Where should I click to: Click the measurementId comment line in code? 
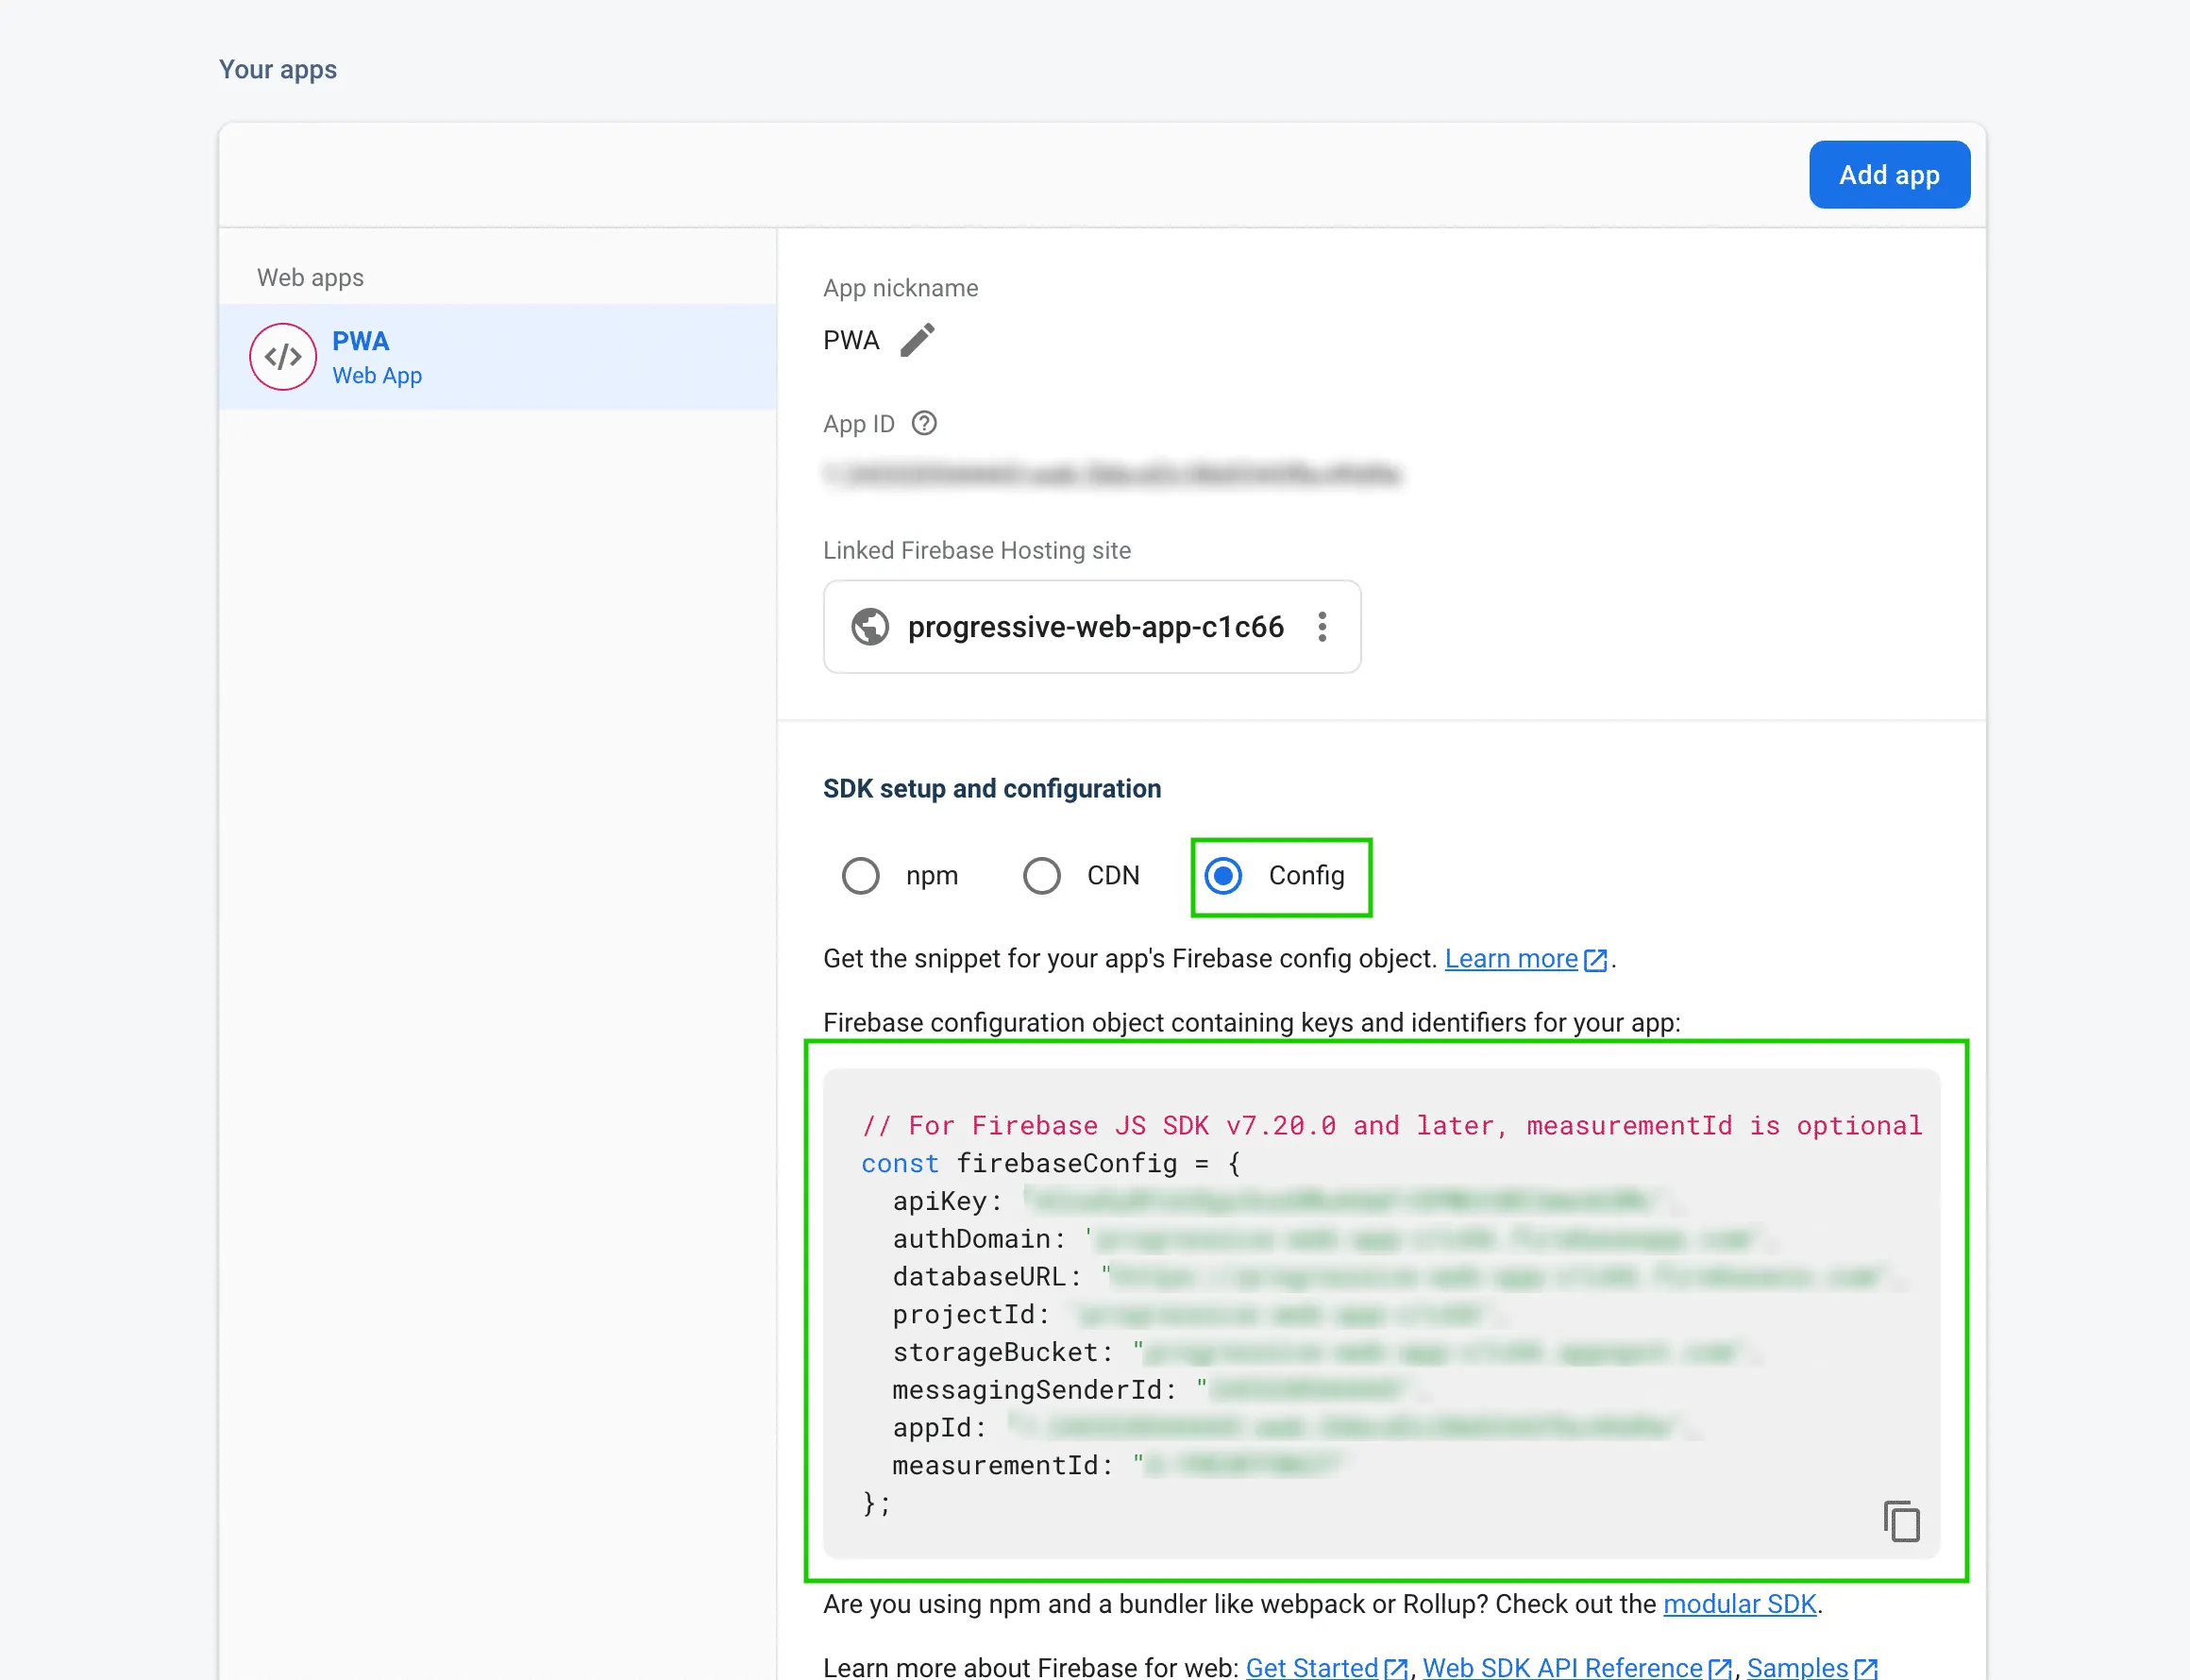1392,1126
